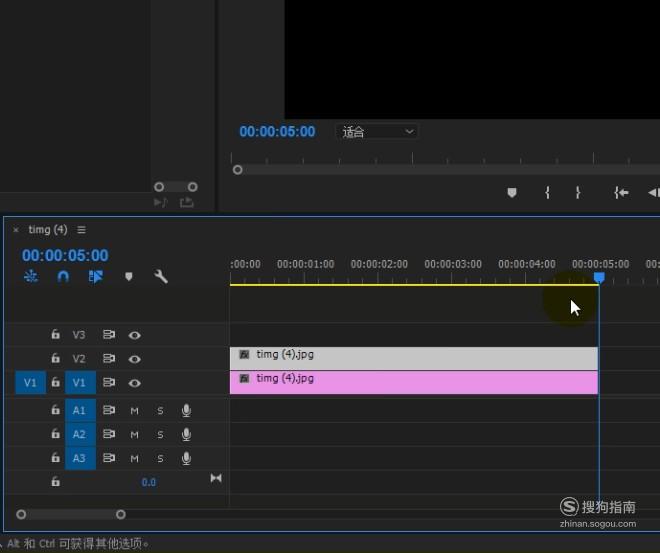Click source panel zoom bar right handle

pyautogui.click(x=192, y=186)
